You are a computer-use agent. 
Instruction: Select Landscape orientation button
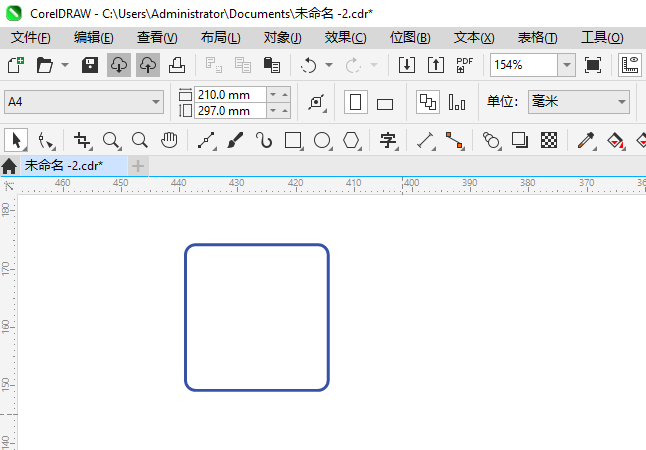pyautogui.click(x=385, y=103)
